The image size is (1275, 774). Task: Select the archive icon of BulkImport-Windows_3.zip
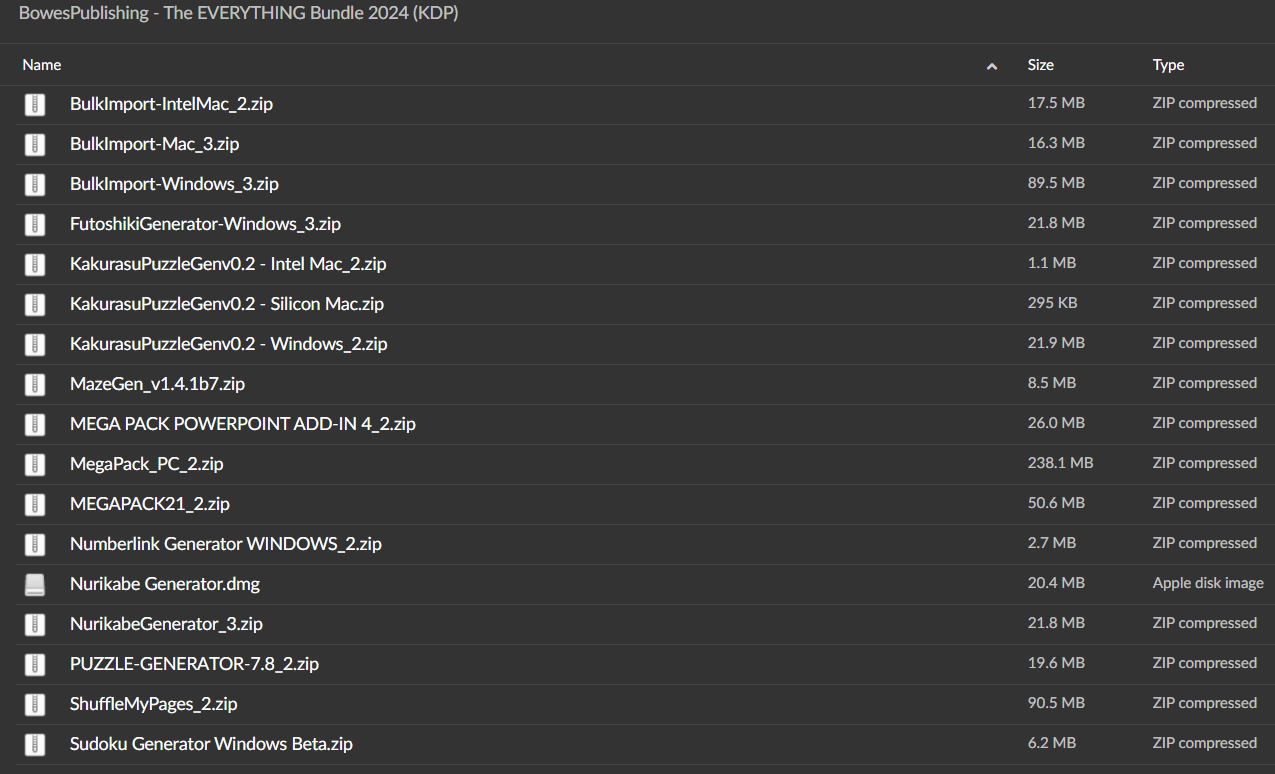35,184
